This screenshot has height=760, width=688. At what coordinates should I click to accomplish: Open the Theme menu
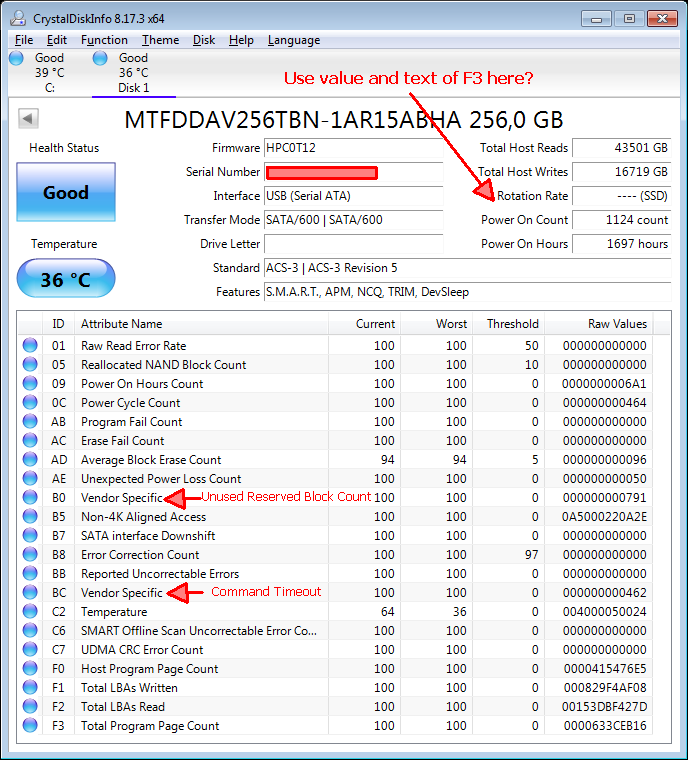tap(160, 40)
